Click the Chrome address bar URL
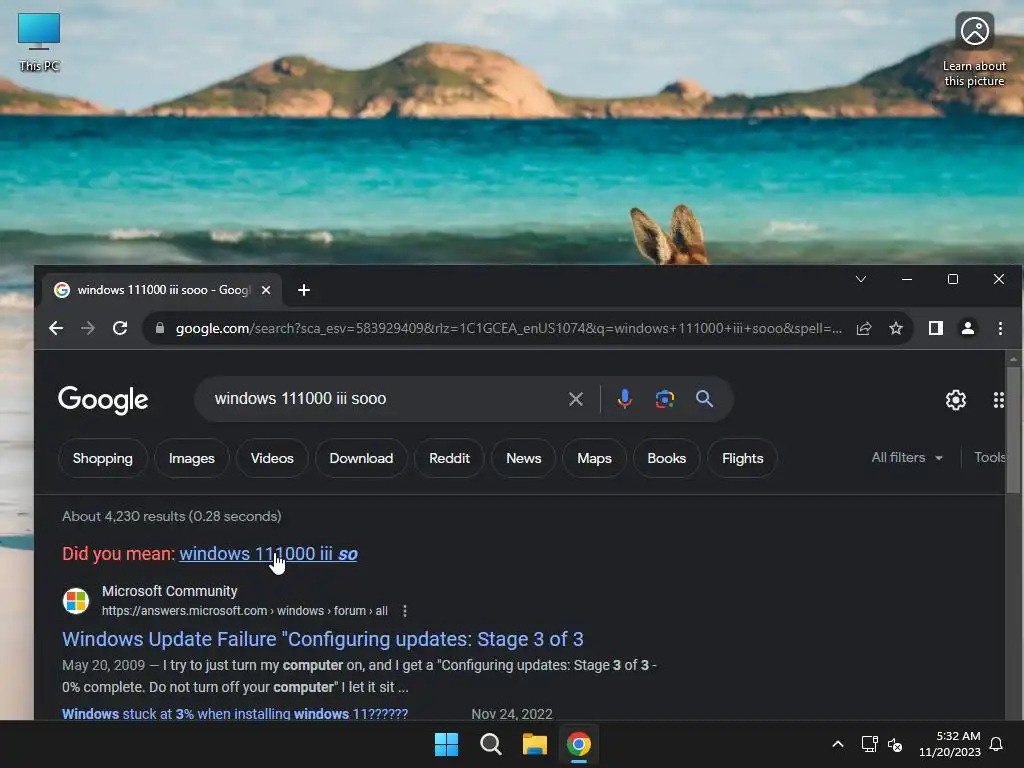1024x768 pixels. (509, 328)
